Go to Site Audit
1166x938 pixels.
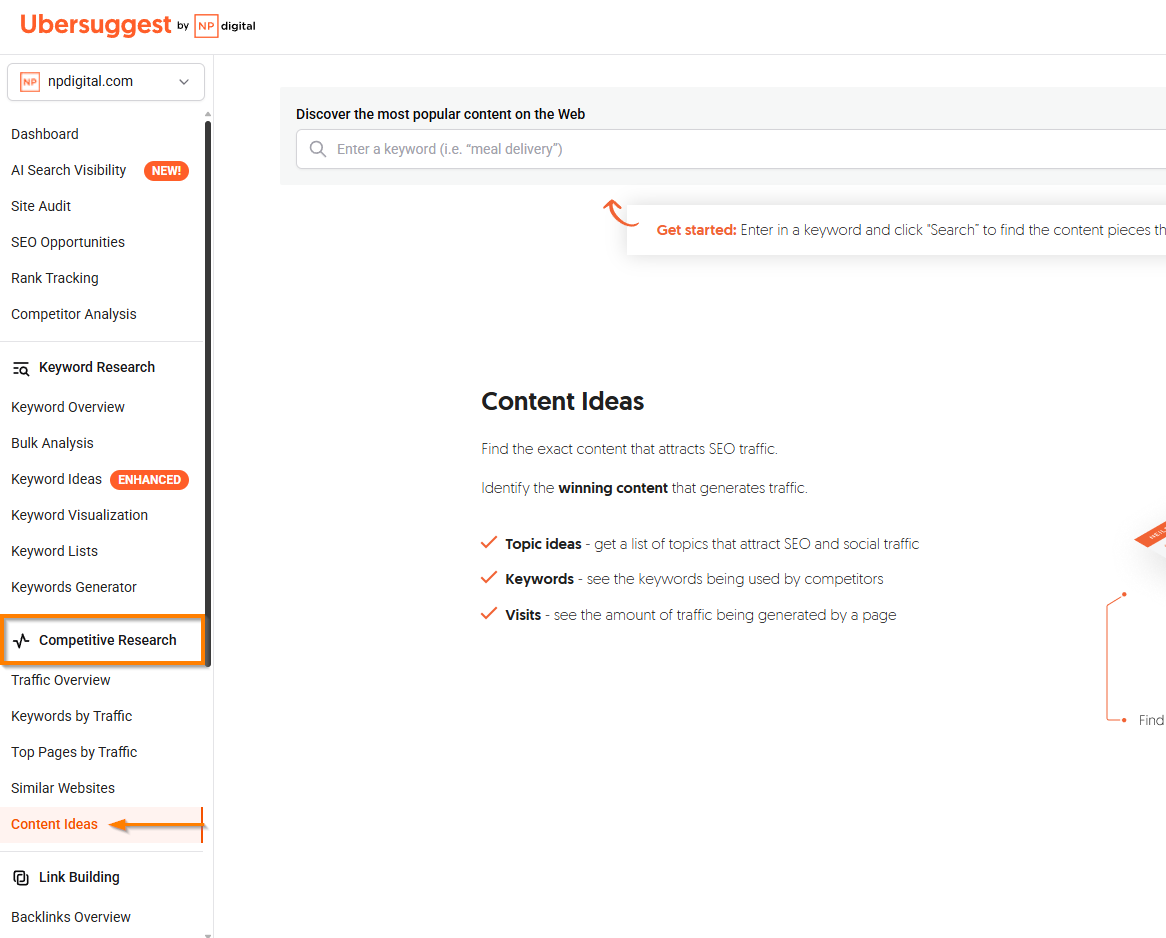[41, 206]
